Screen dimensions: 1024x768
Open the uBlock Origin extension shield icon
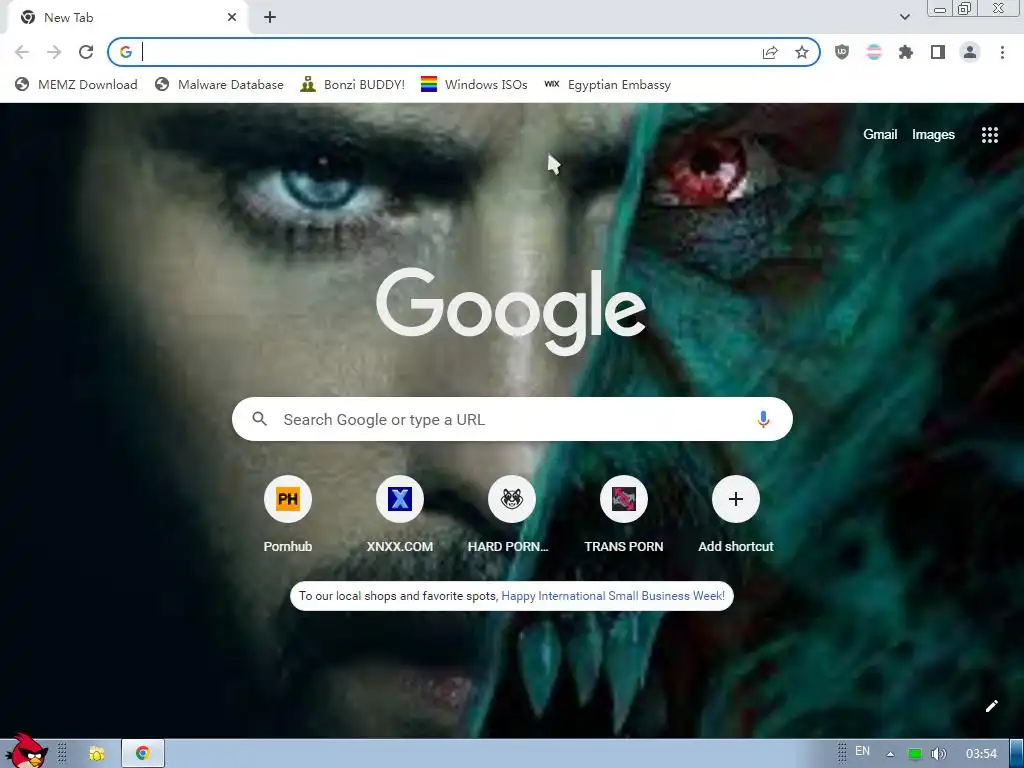[x=842, y=52]
